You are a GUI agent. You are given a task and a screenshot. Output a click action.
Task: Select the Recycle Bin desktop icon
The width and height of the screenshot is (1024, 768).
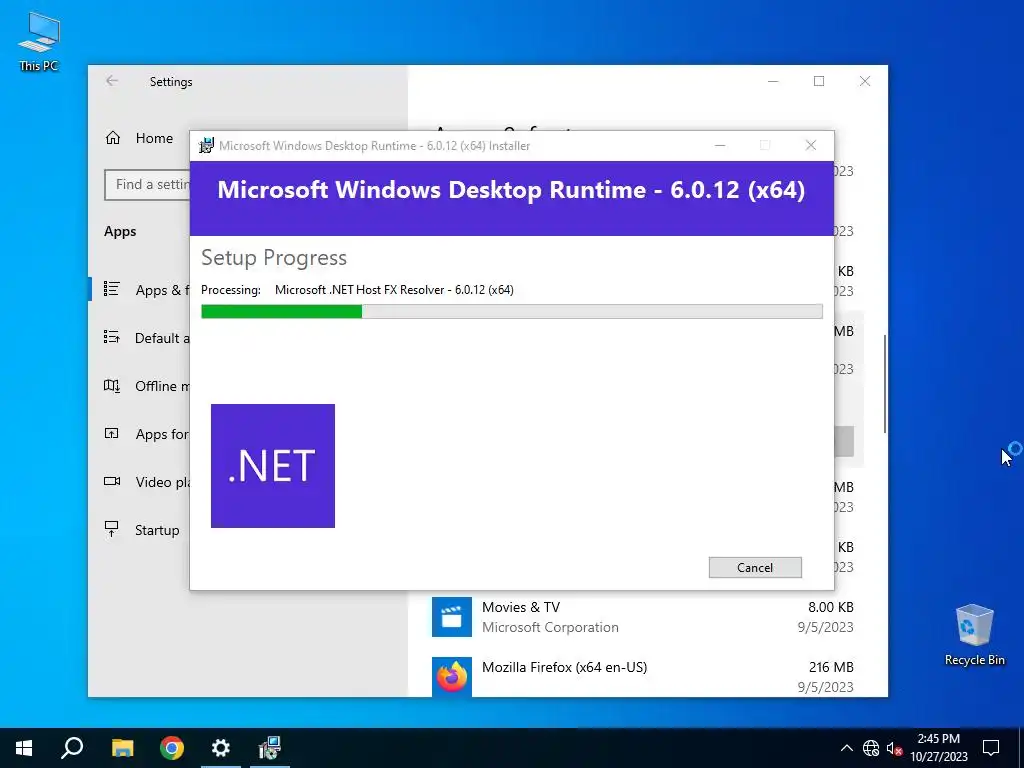point(974,635)
